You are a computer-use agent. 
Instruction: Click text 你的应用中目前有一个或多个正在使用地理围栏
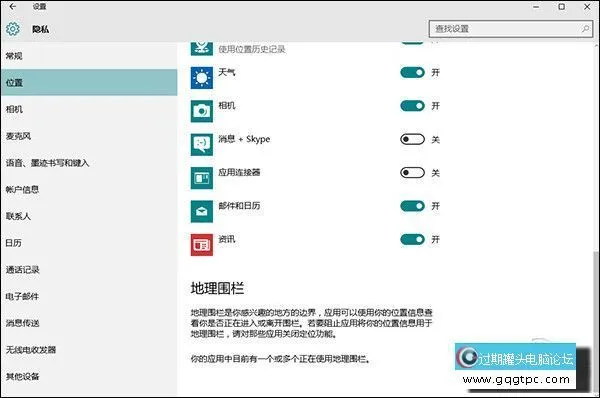click(280, 359)
